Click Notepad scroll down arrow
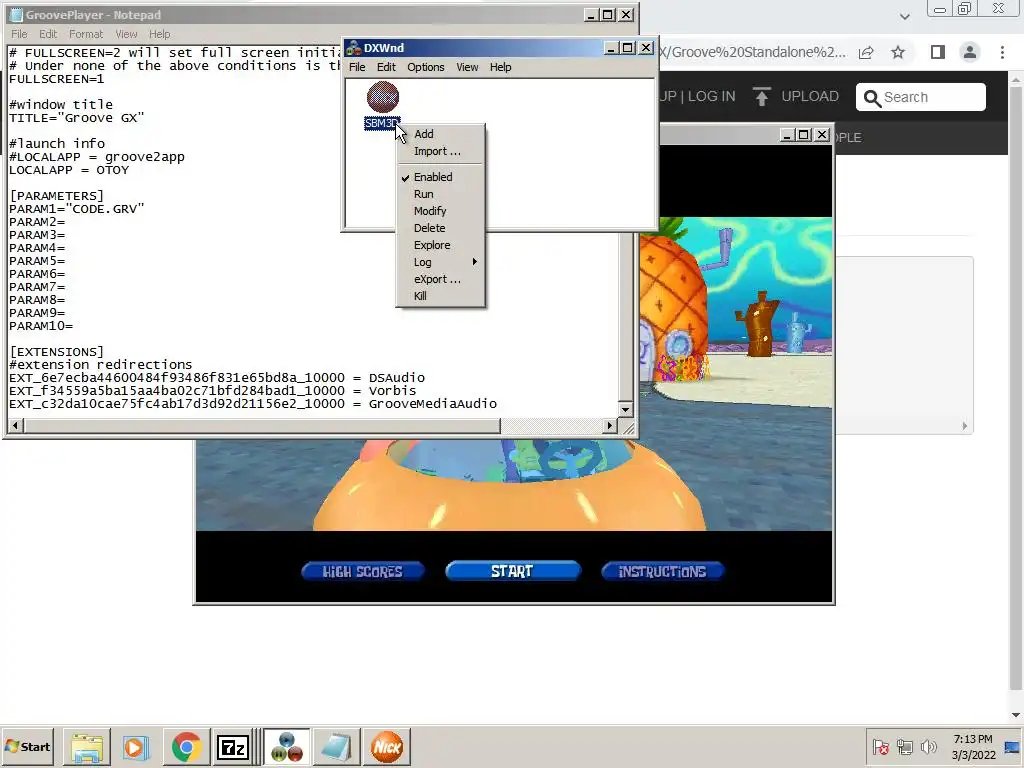The height and width of the screenshot is (768, 1024). point(625,409)
